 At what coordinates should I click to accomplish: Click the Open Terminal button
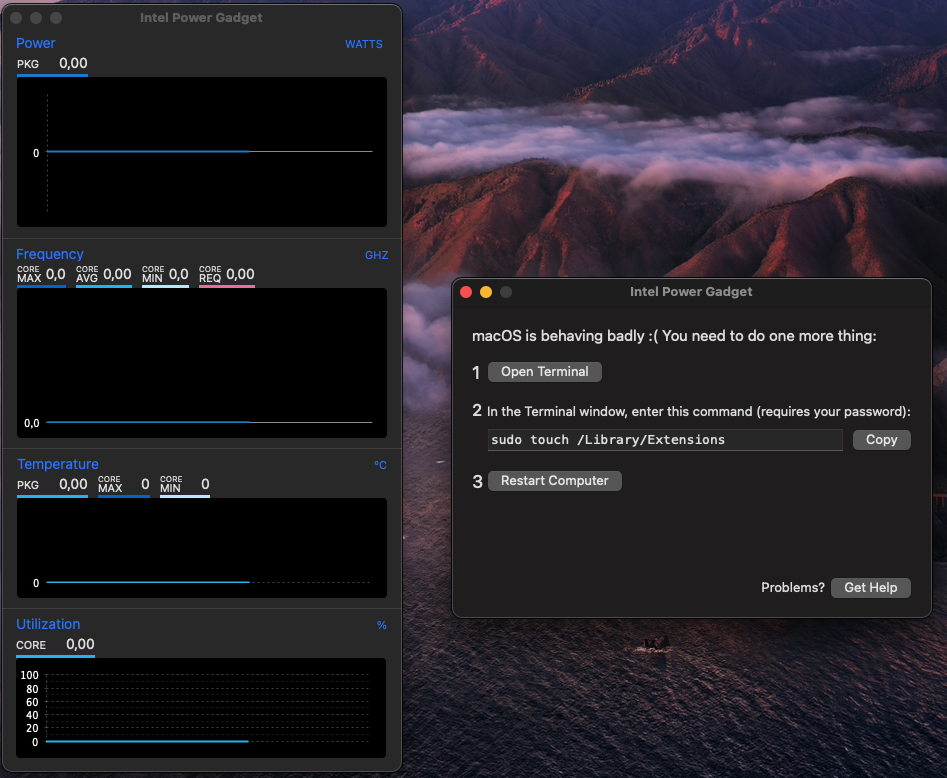[544, 371]
